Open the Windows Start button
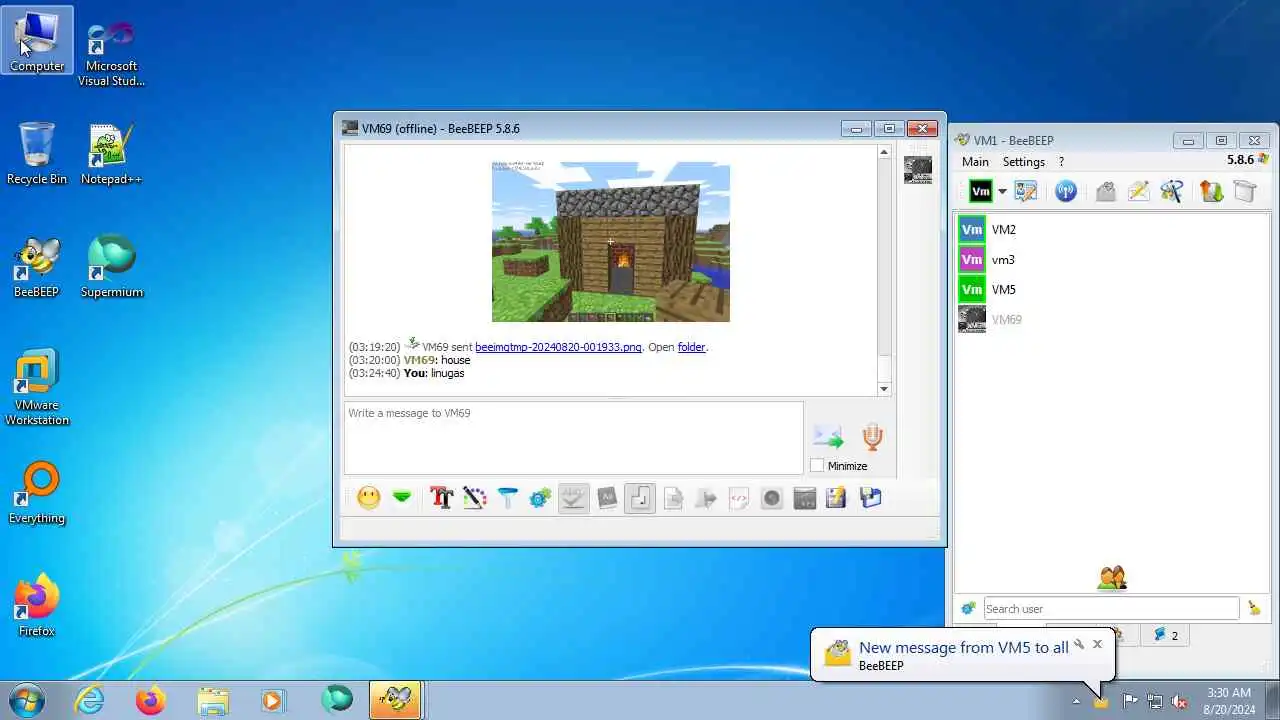This screenshot has width=1280, height=720. pos(26,700)
